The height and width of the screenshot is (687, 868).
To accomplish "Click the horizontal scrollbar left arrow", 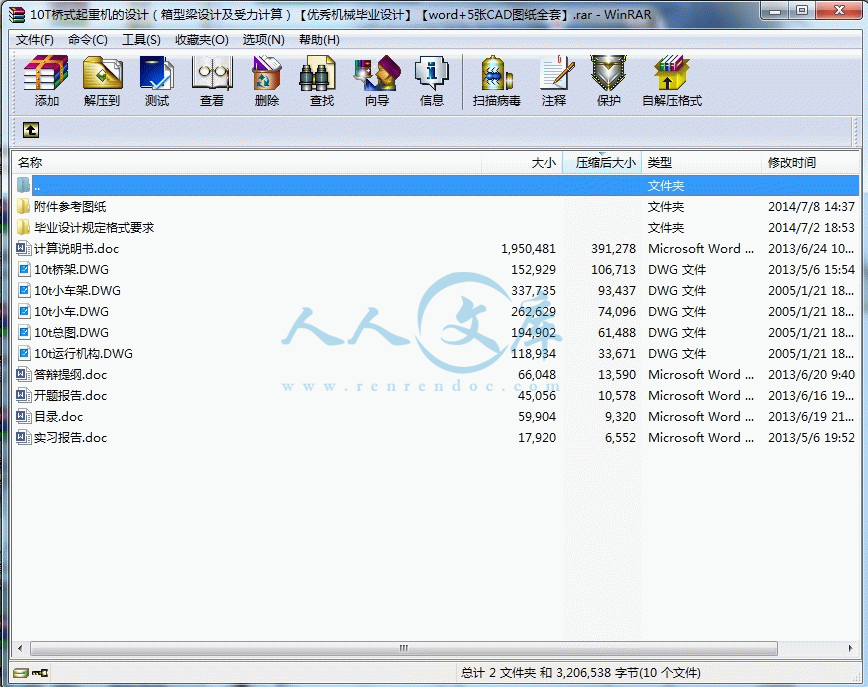I will point(20,648).
